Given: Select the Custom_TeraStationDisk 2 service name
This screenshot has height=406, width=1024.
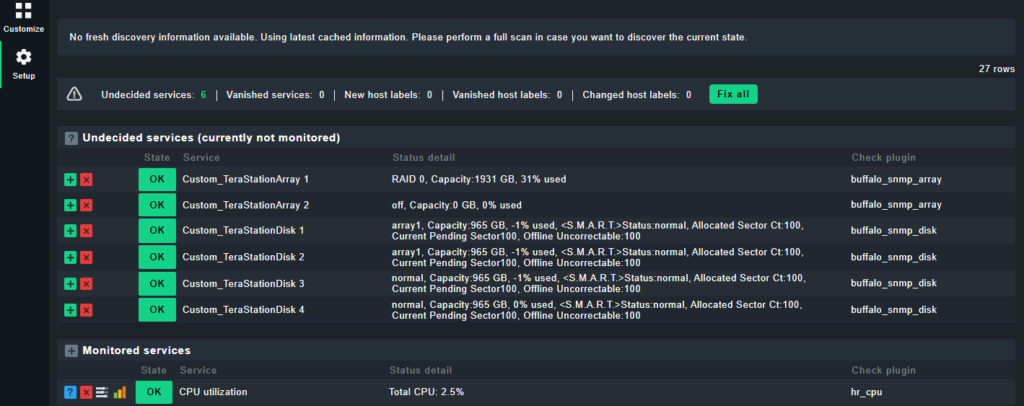Looking at the screenshot, I should pos(243,257).
